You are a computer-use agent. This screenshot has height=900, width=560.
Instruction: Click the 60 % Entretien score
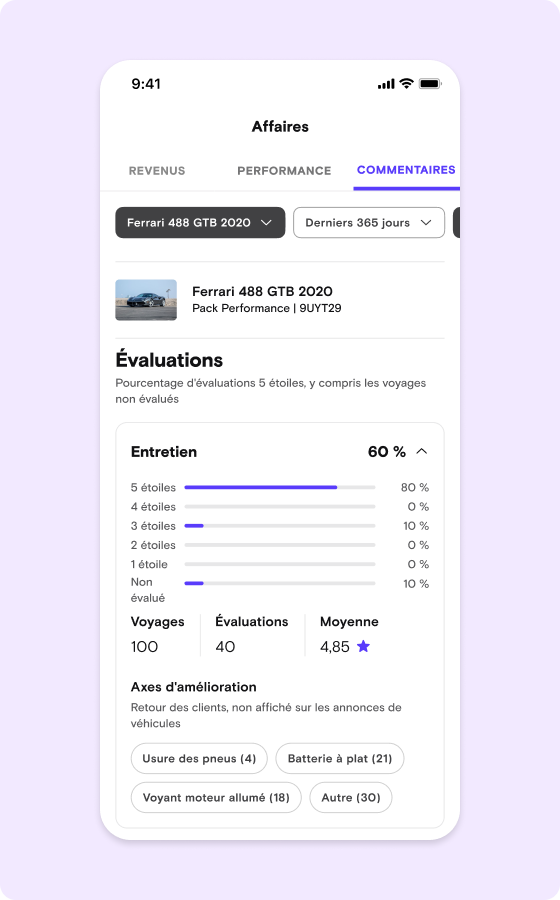[387, 452]
